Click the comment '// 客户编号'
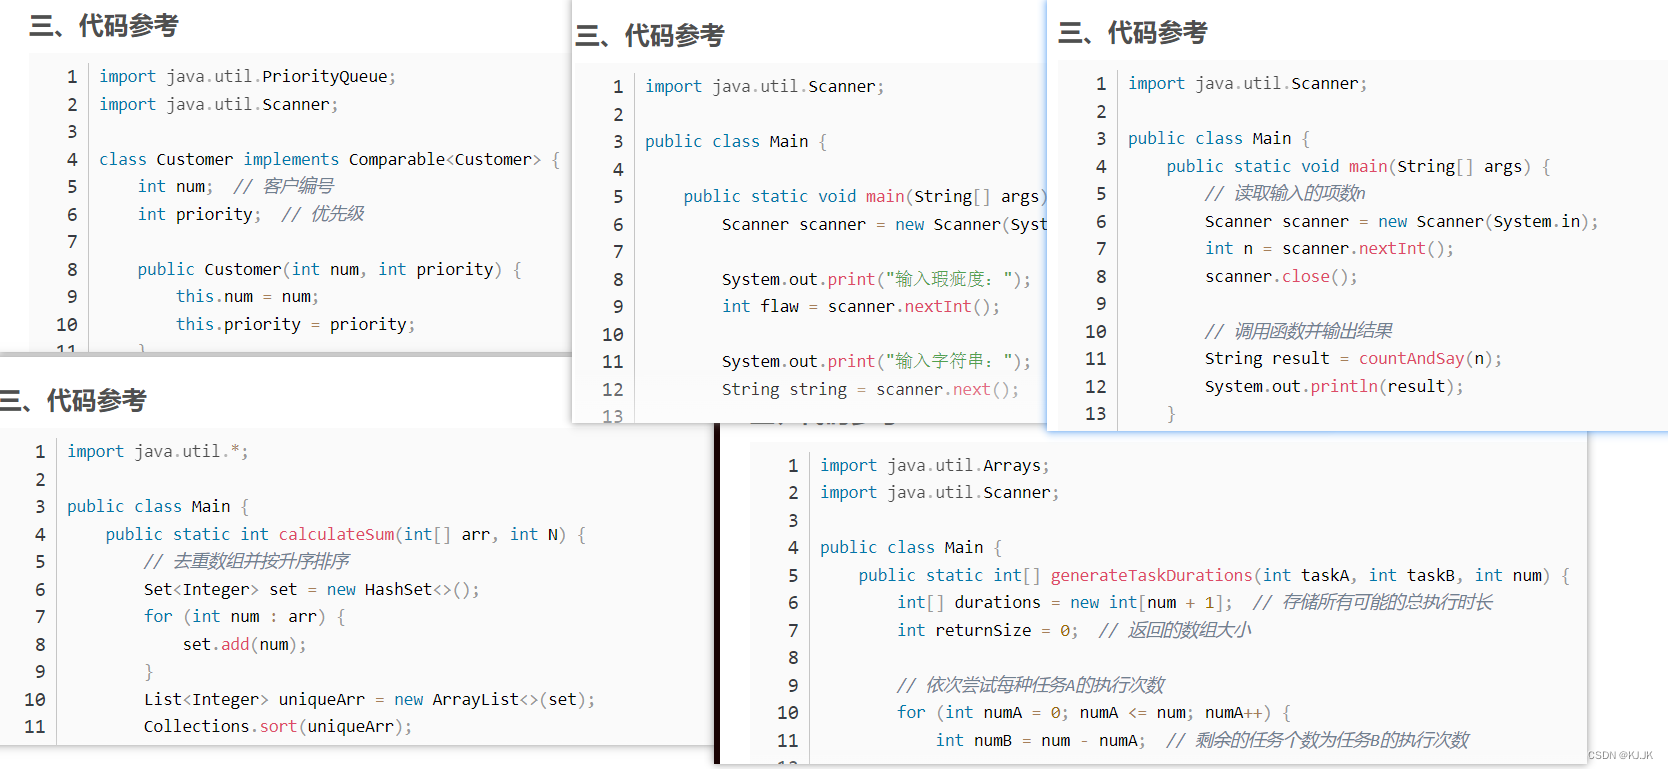The image size is (1668, 769). click(x=283, y=187)
